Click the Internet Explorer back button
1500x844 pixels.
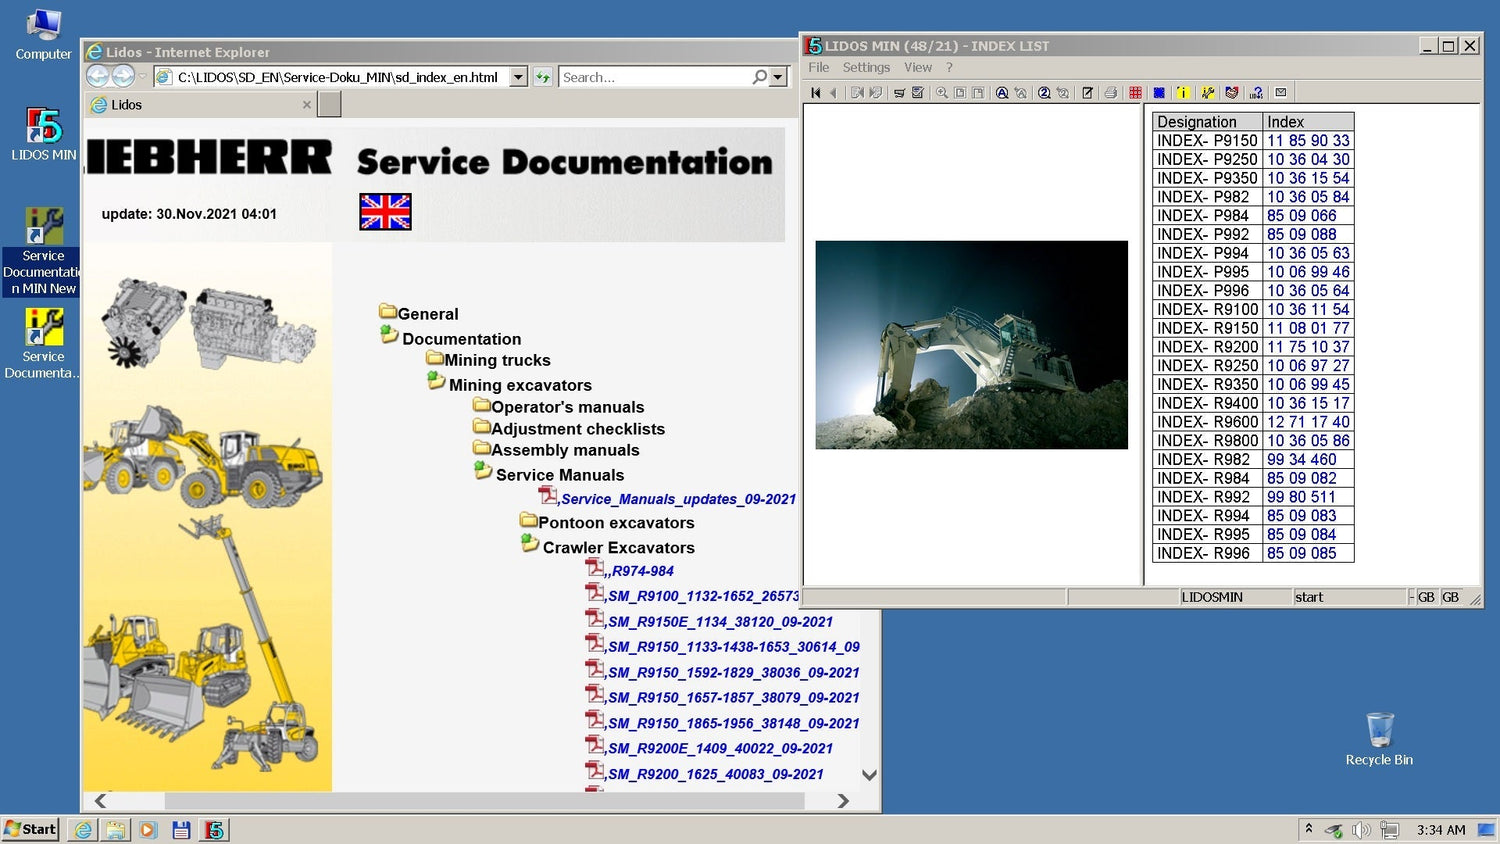pos(97,76)
